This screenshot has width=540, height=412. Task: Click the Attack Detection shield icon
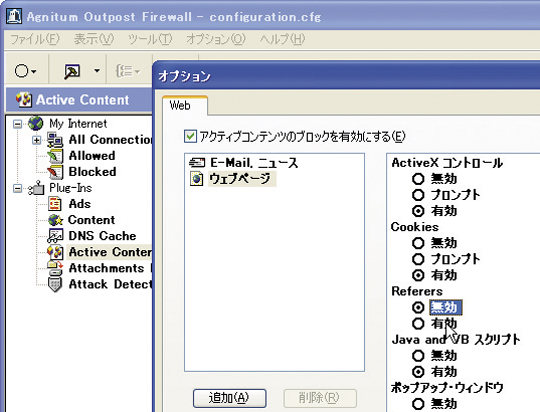click(x=55, y=284)
